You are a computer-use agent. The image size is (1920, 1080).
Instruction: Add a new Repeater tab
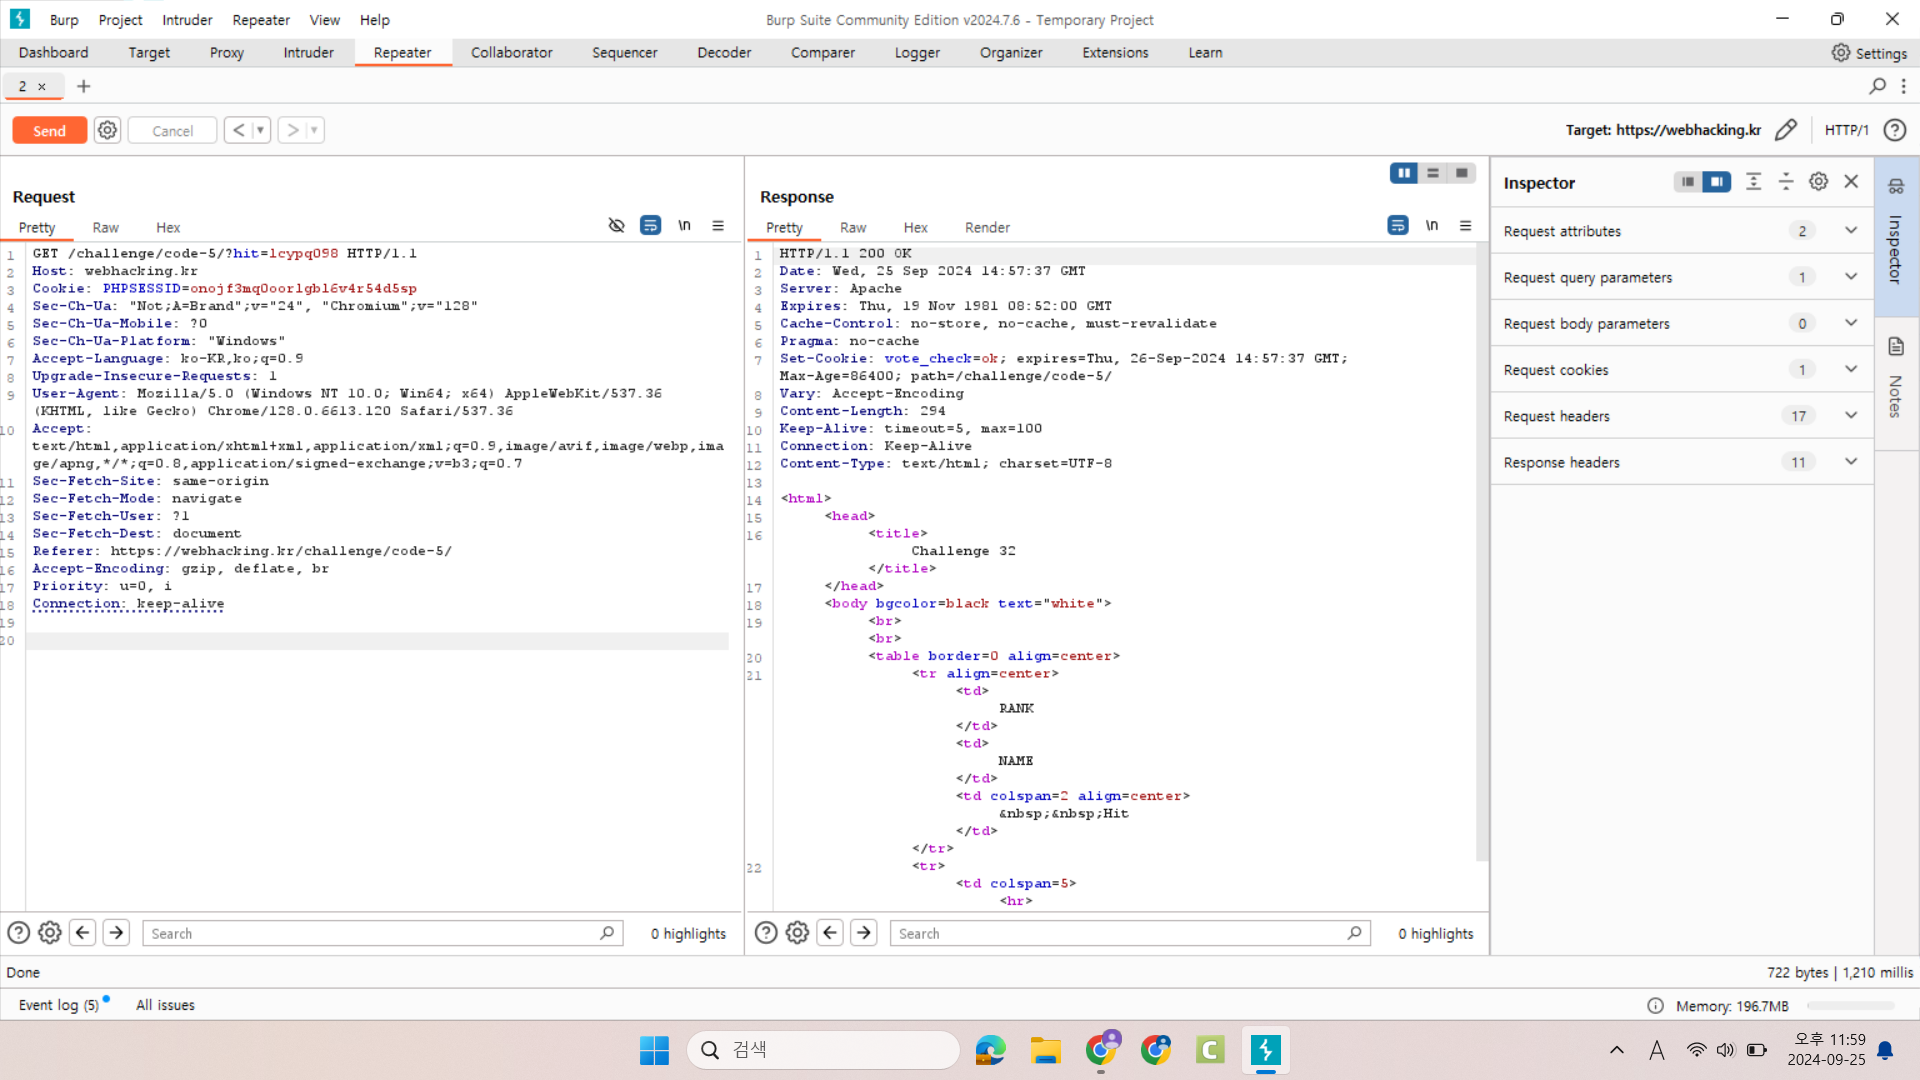pyautogui.click(x=84, y=86)
